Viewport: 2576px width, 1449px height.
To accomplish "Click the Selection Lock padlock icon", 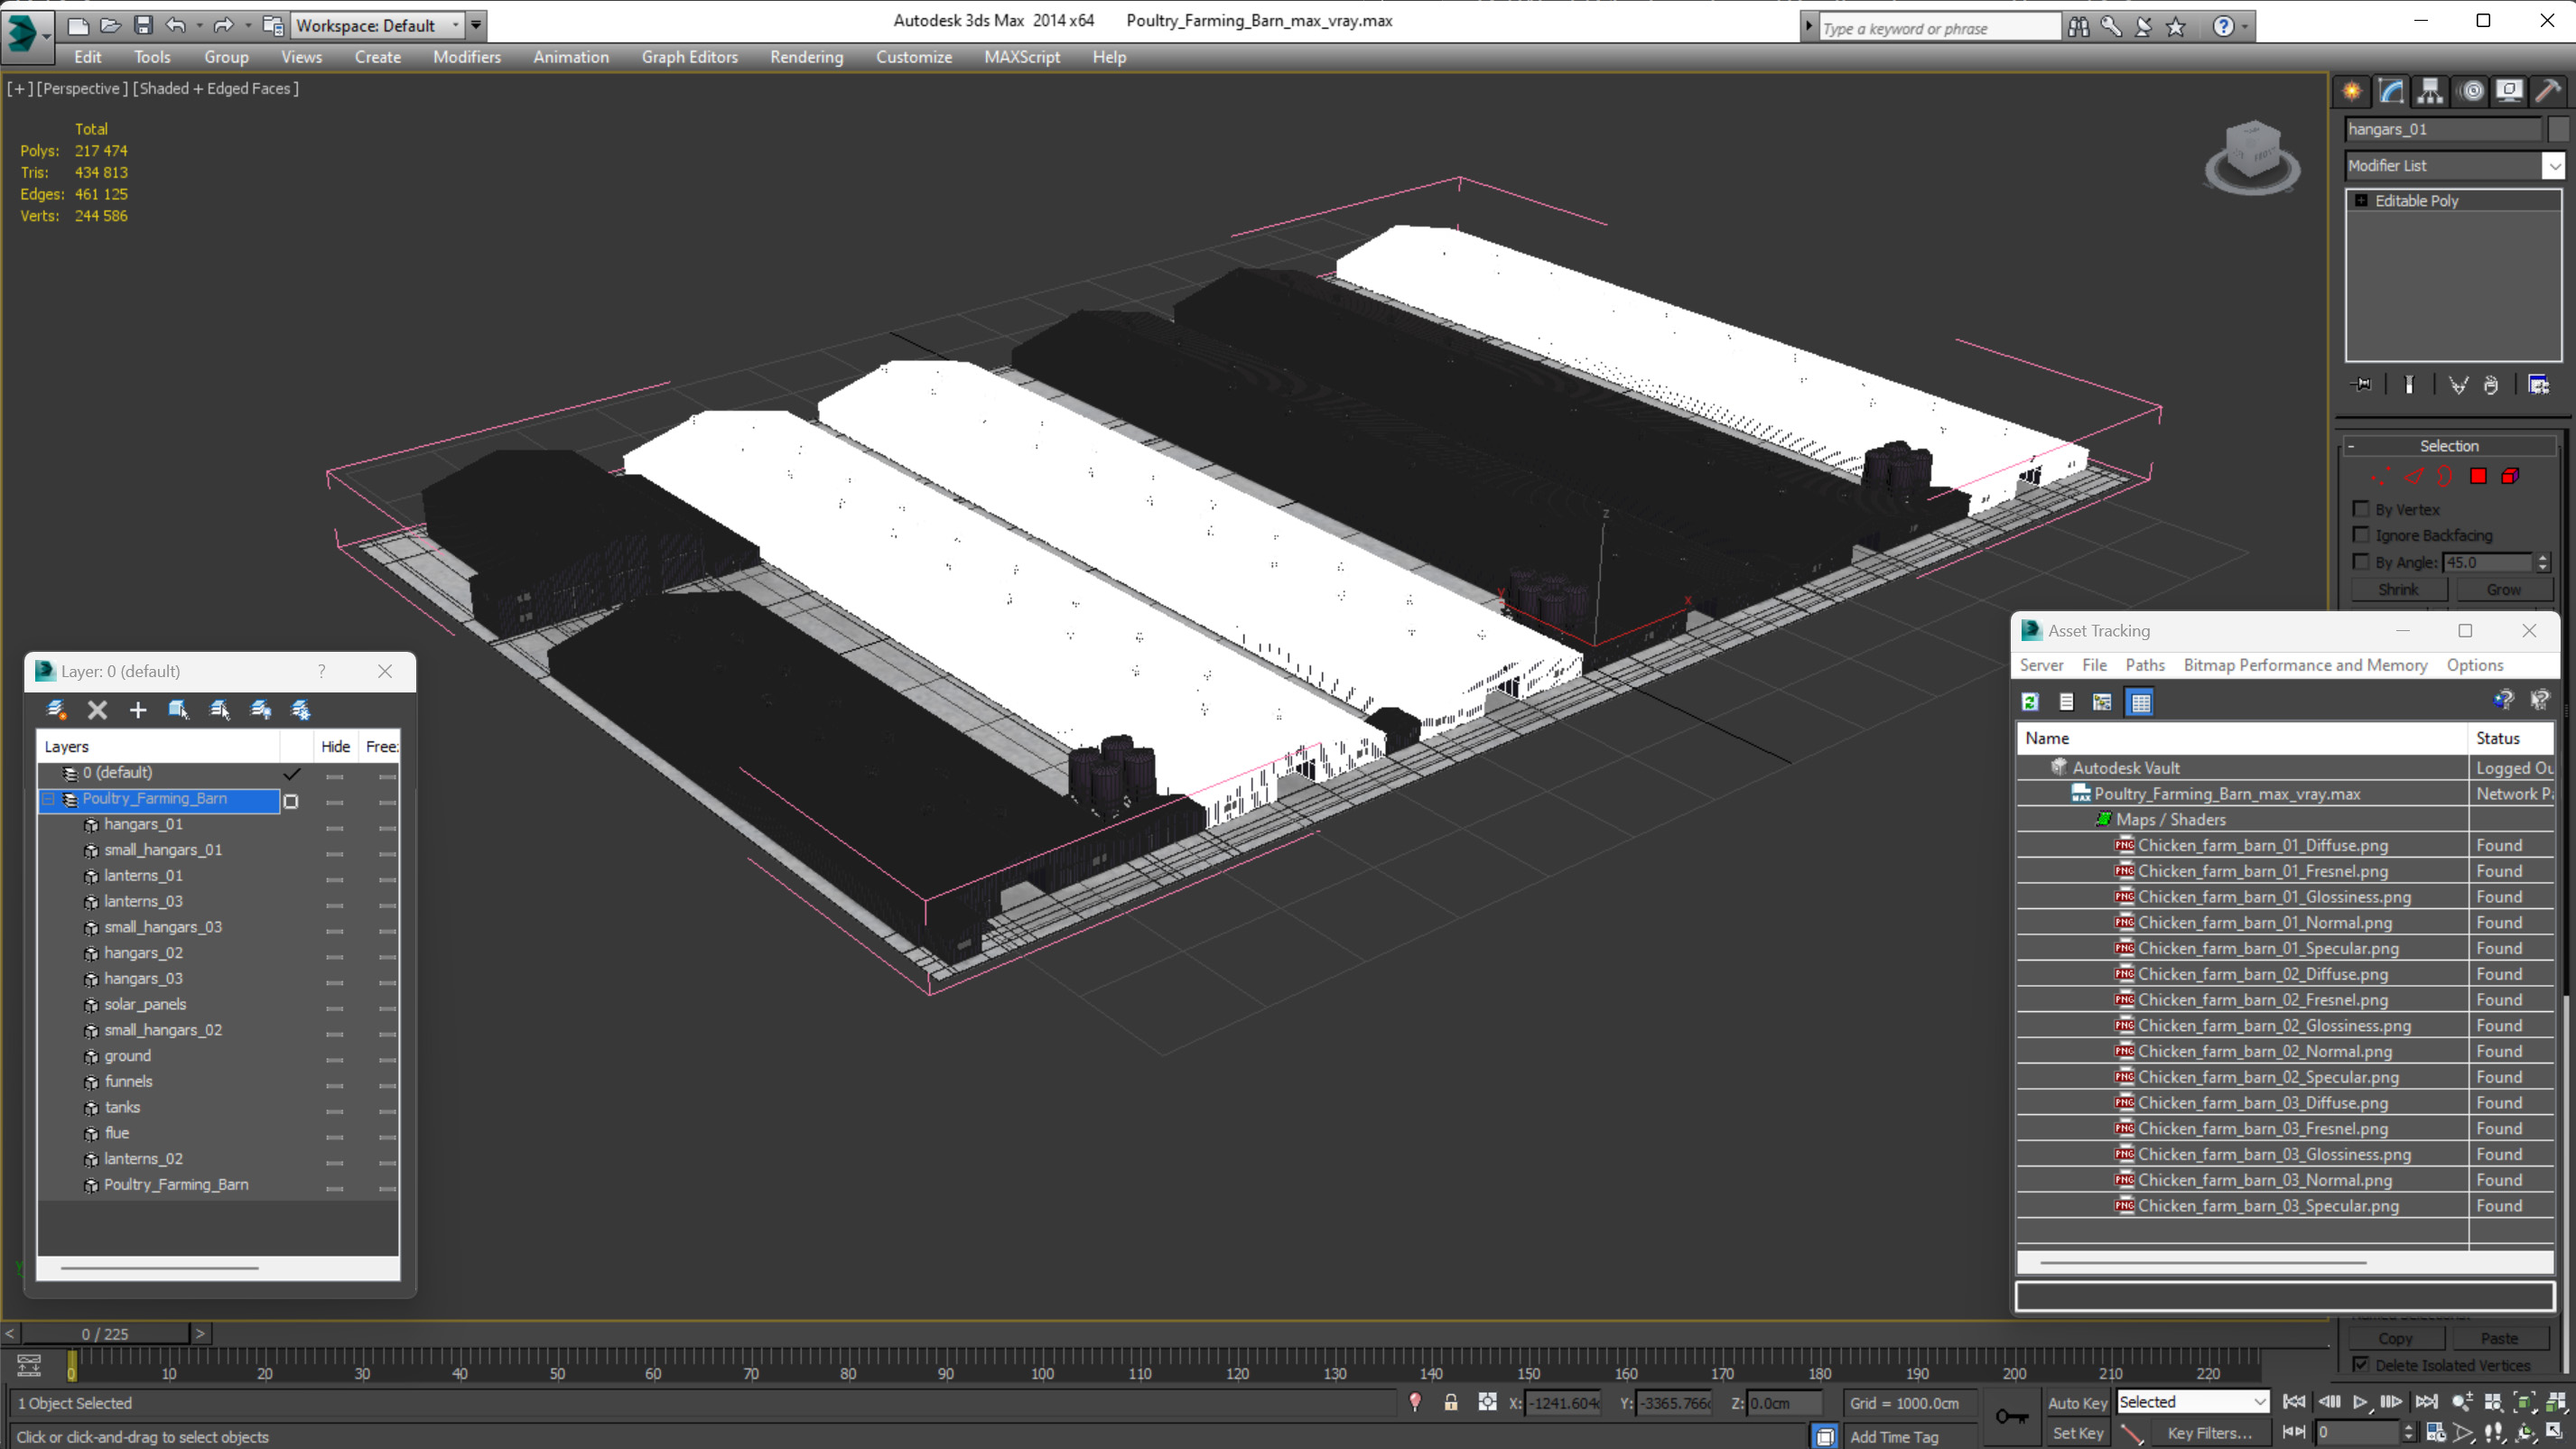I will pos(1450,1402).
